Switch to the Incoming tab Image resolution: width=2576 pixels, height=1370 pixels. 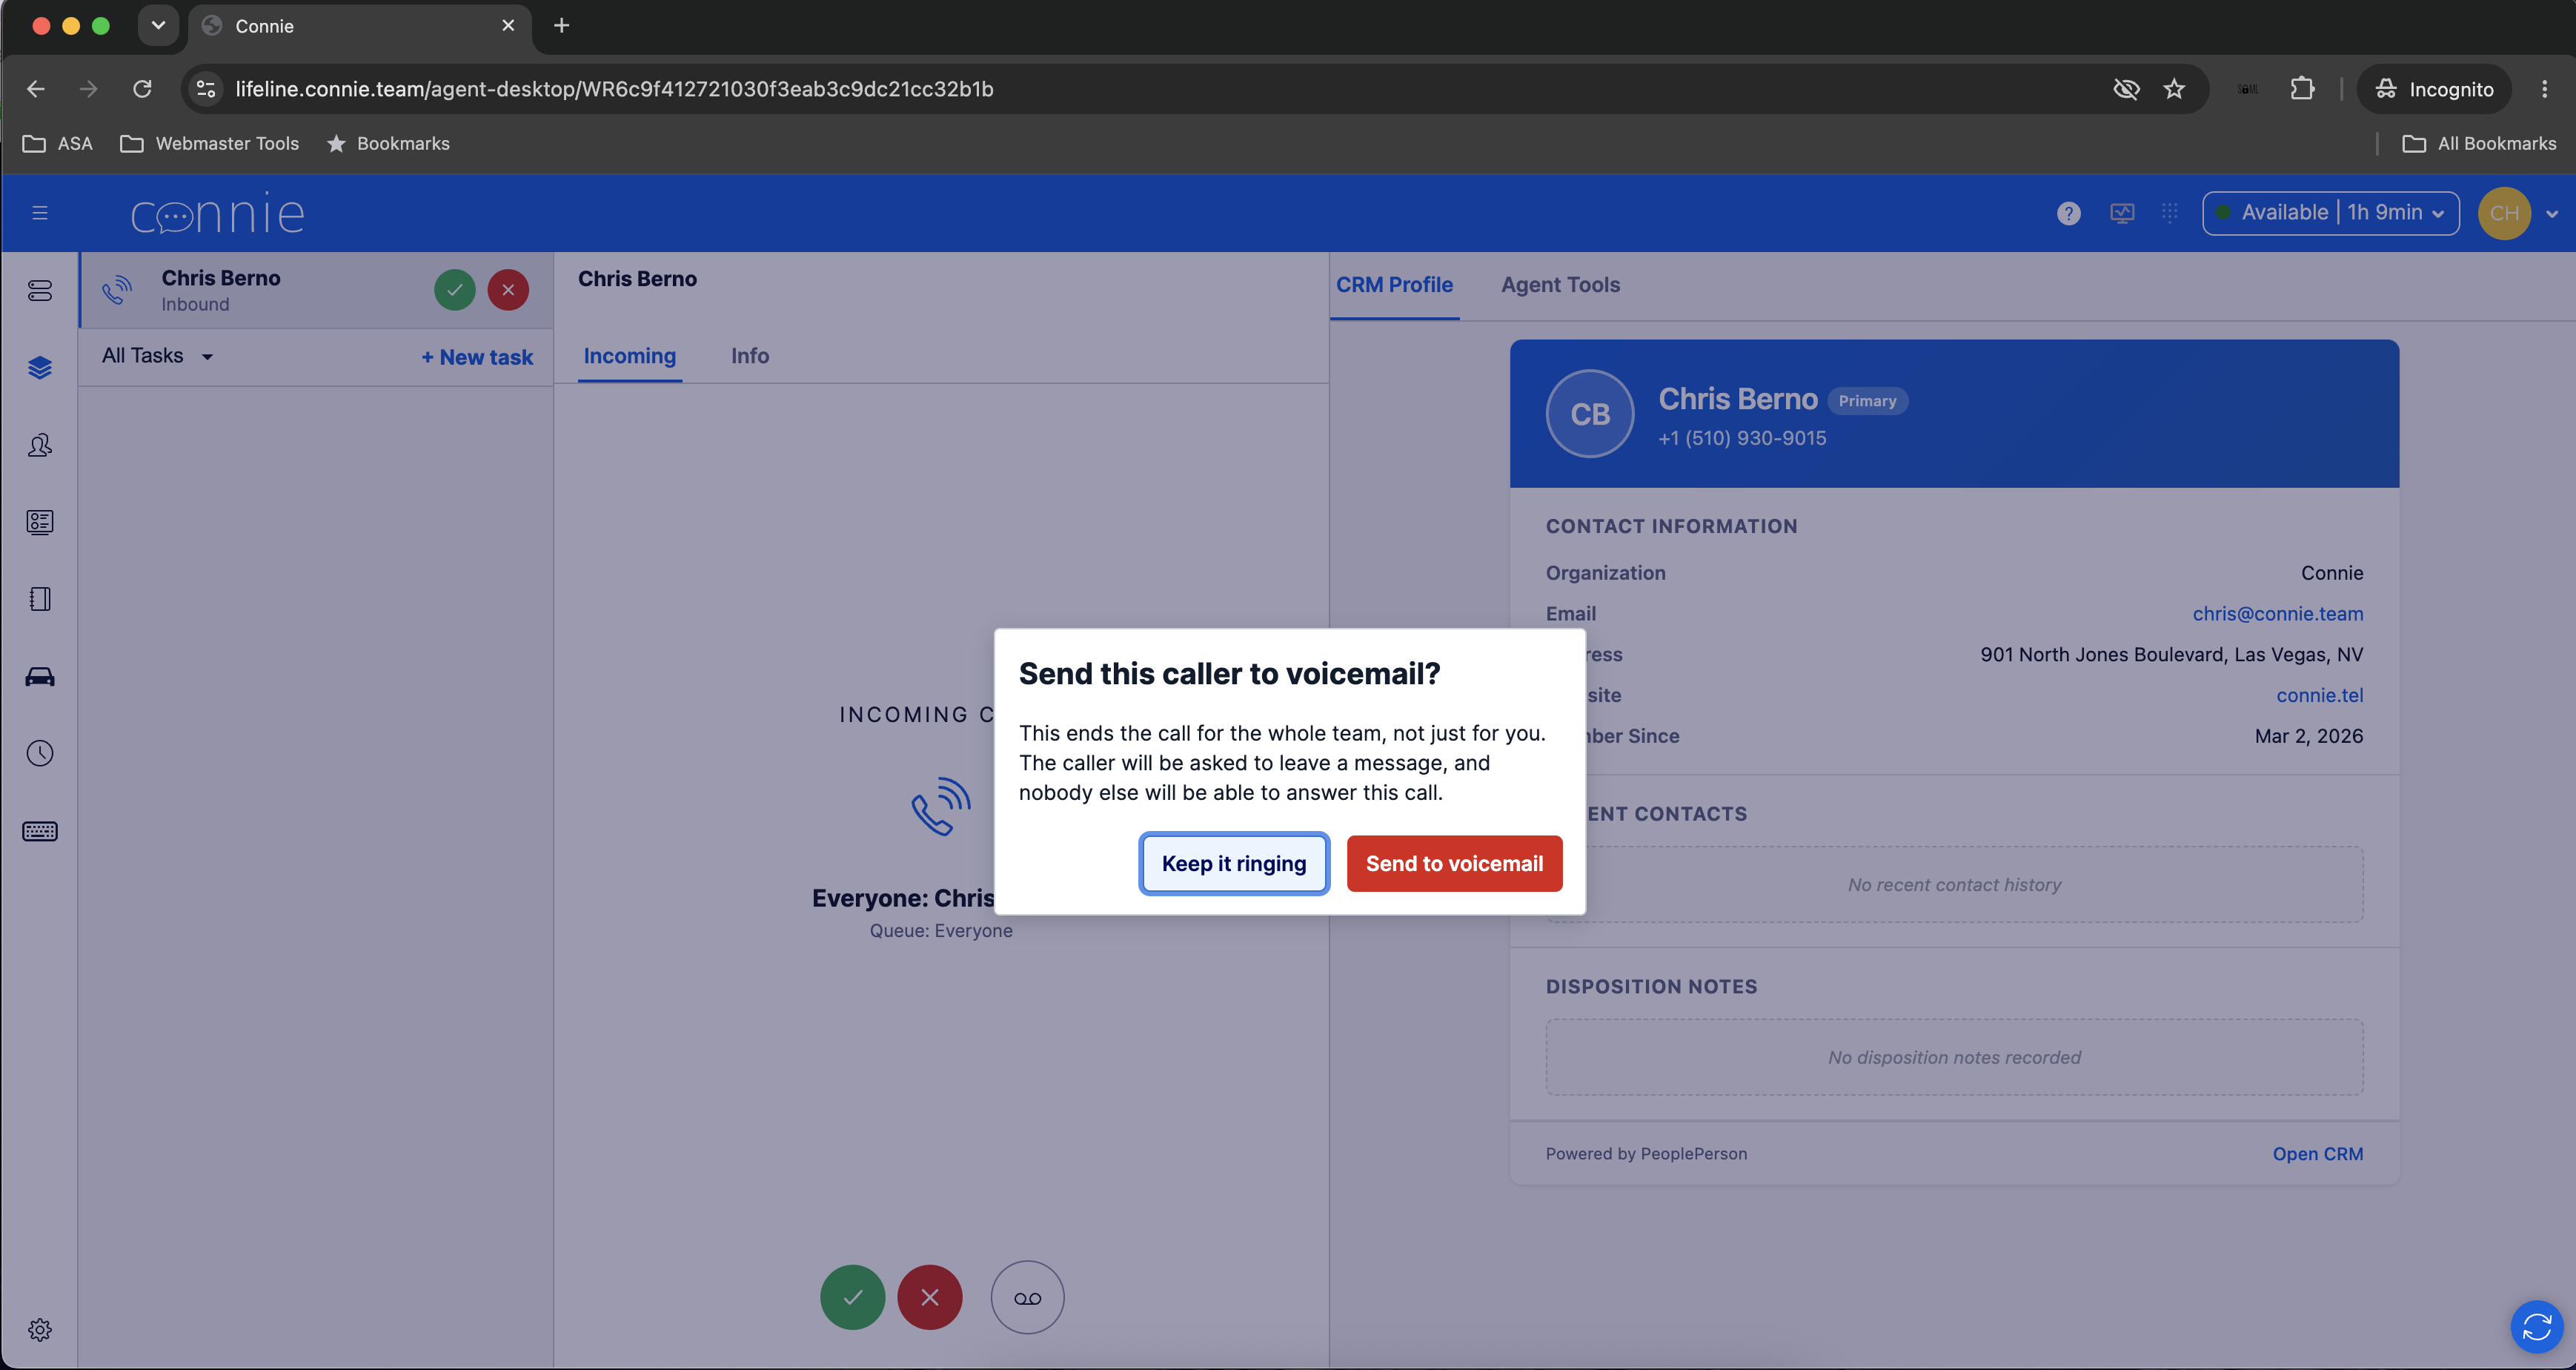point(630,356)
